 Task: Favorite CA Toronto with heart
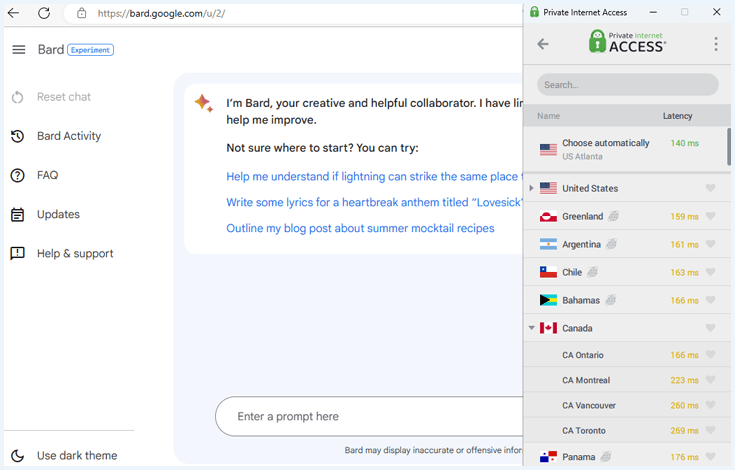coord(711,430)
